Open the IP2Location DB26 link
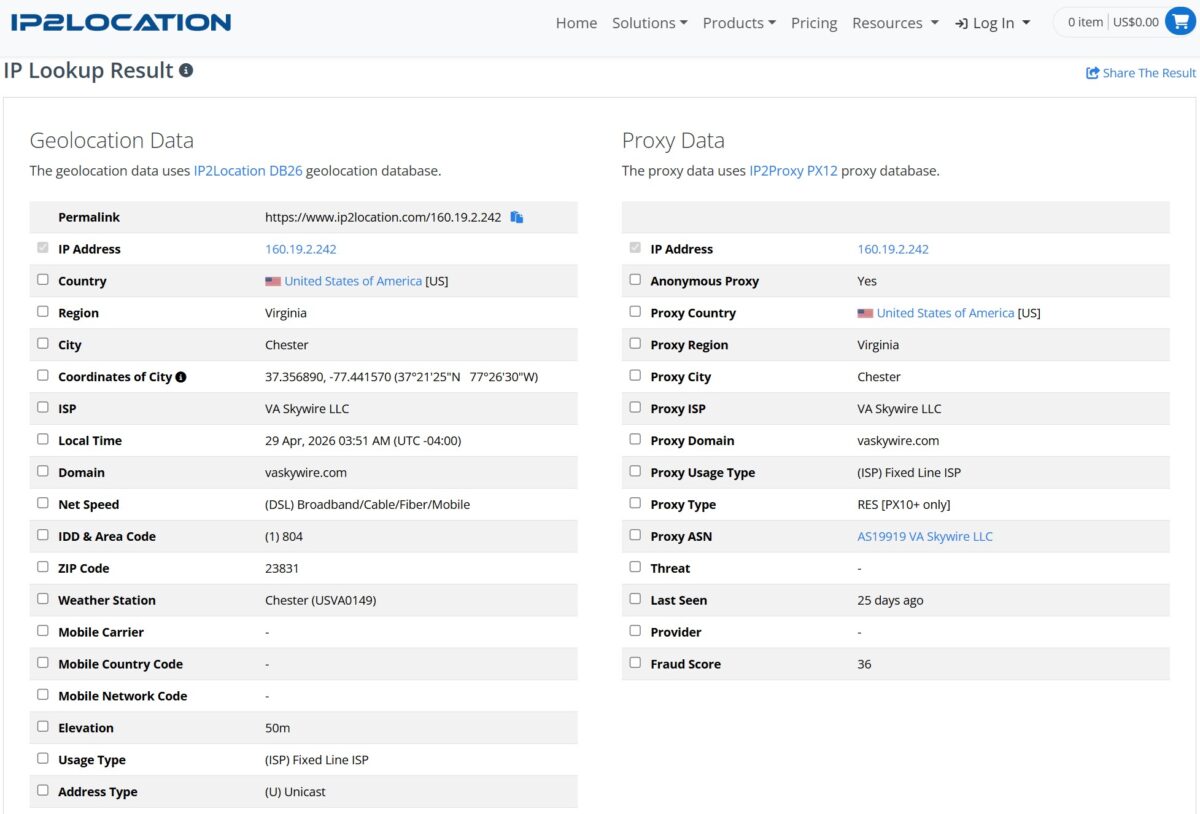 [x=248, y=171]
